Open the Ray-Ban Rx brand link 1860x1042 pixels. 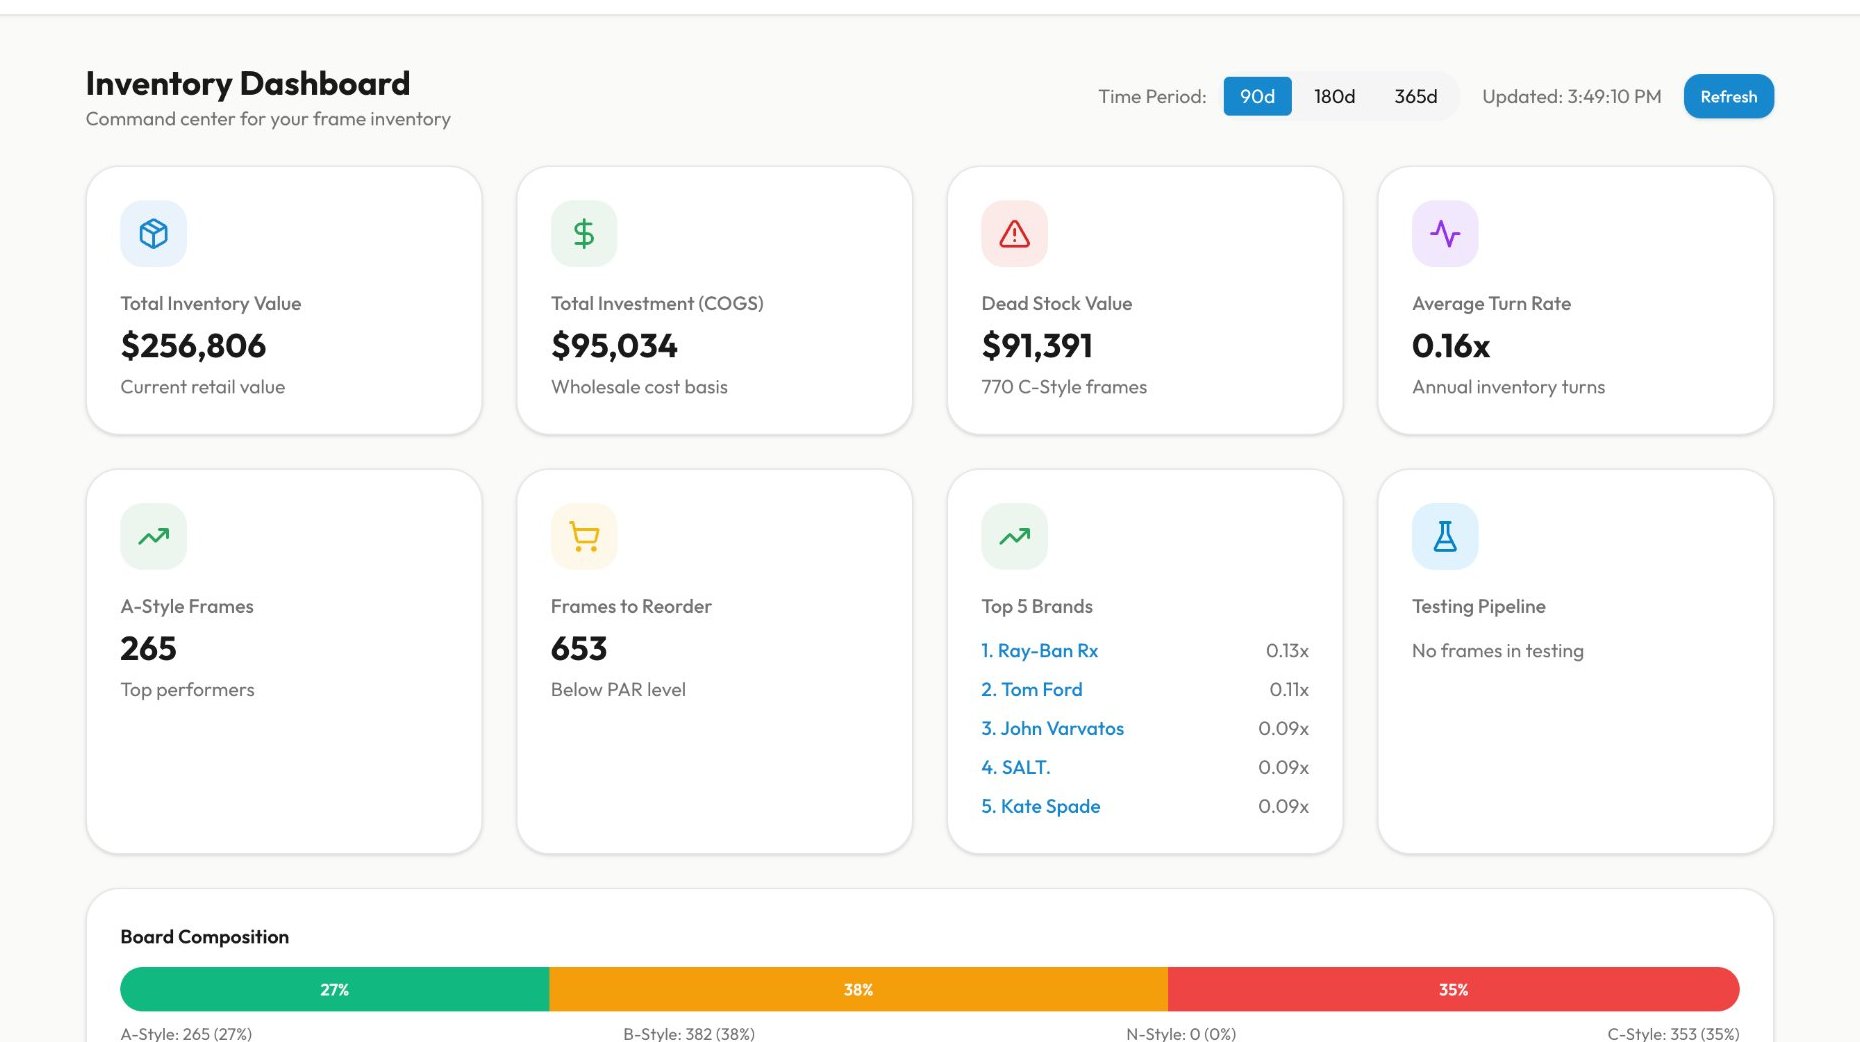[x=1041, y=650]
